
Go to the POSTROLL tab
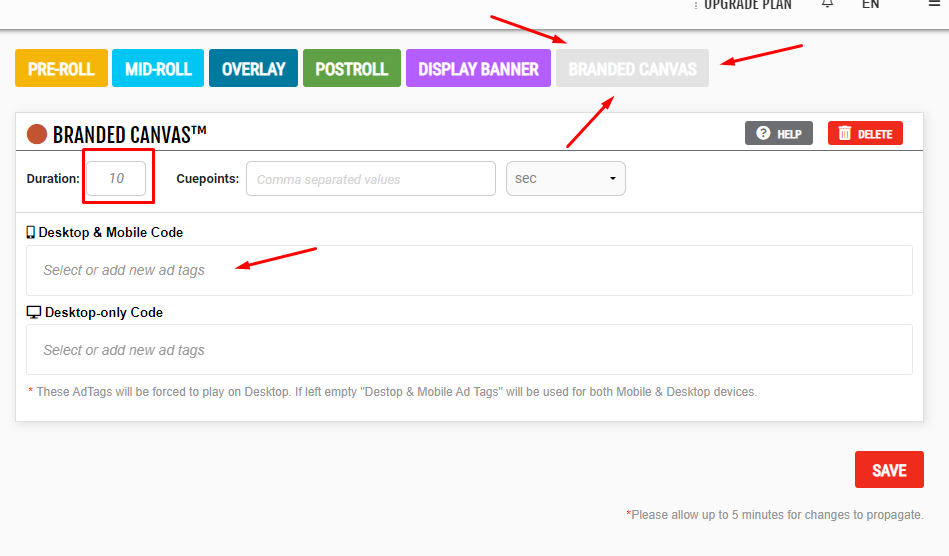point(352,68)
